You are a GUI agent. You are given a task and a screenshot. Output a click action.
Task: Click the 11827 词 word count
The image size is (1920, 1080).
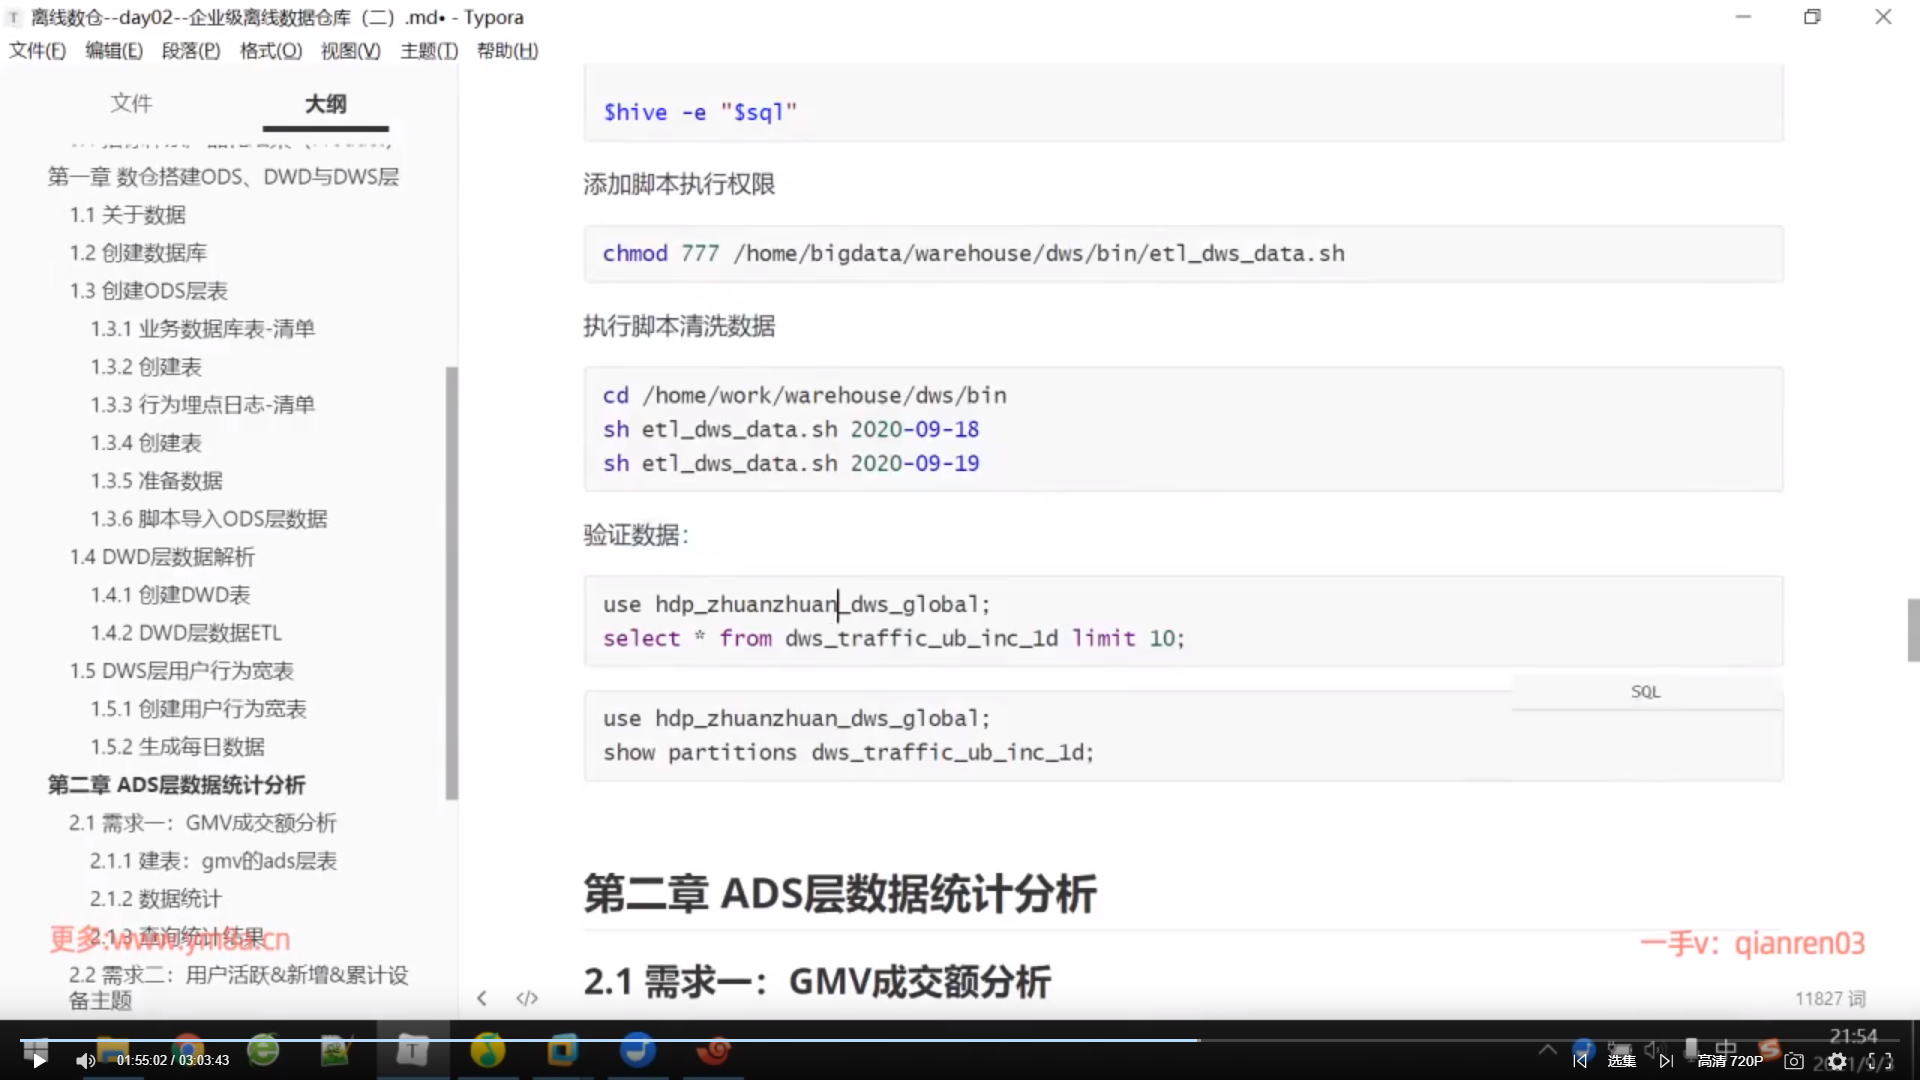1829,998
